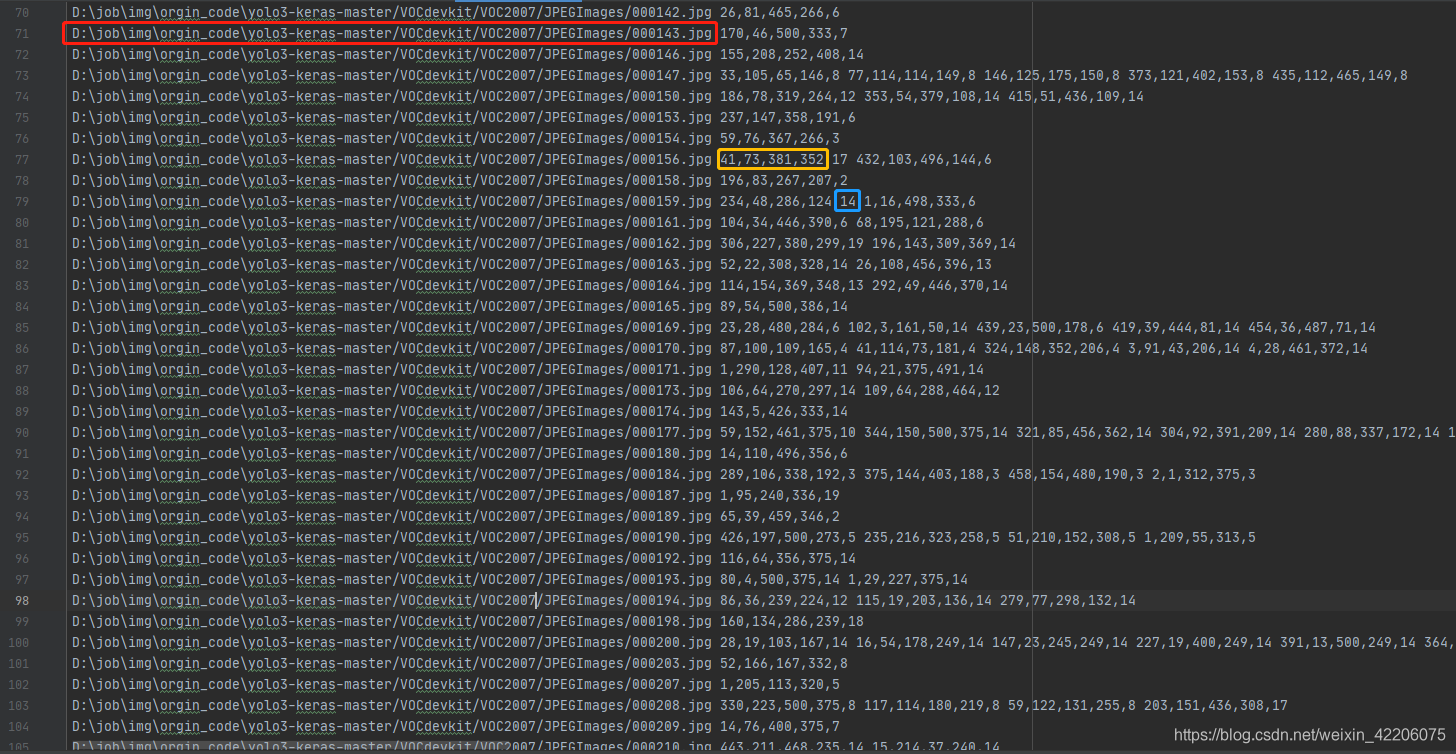This screenshot has height=754, width=1456.
Task: Click the annotation text '432,103,496,144,6'
Action: tap(924, 160)
